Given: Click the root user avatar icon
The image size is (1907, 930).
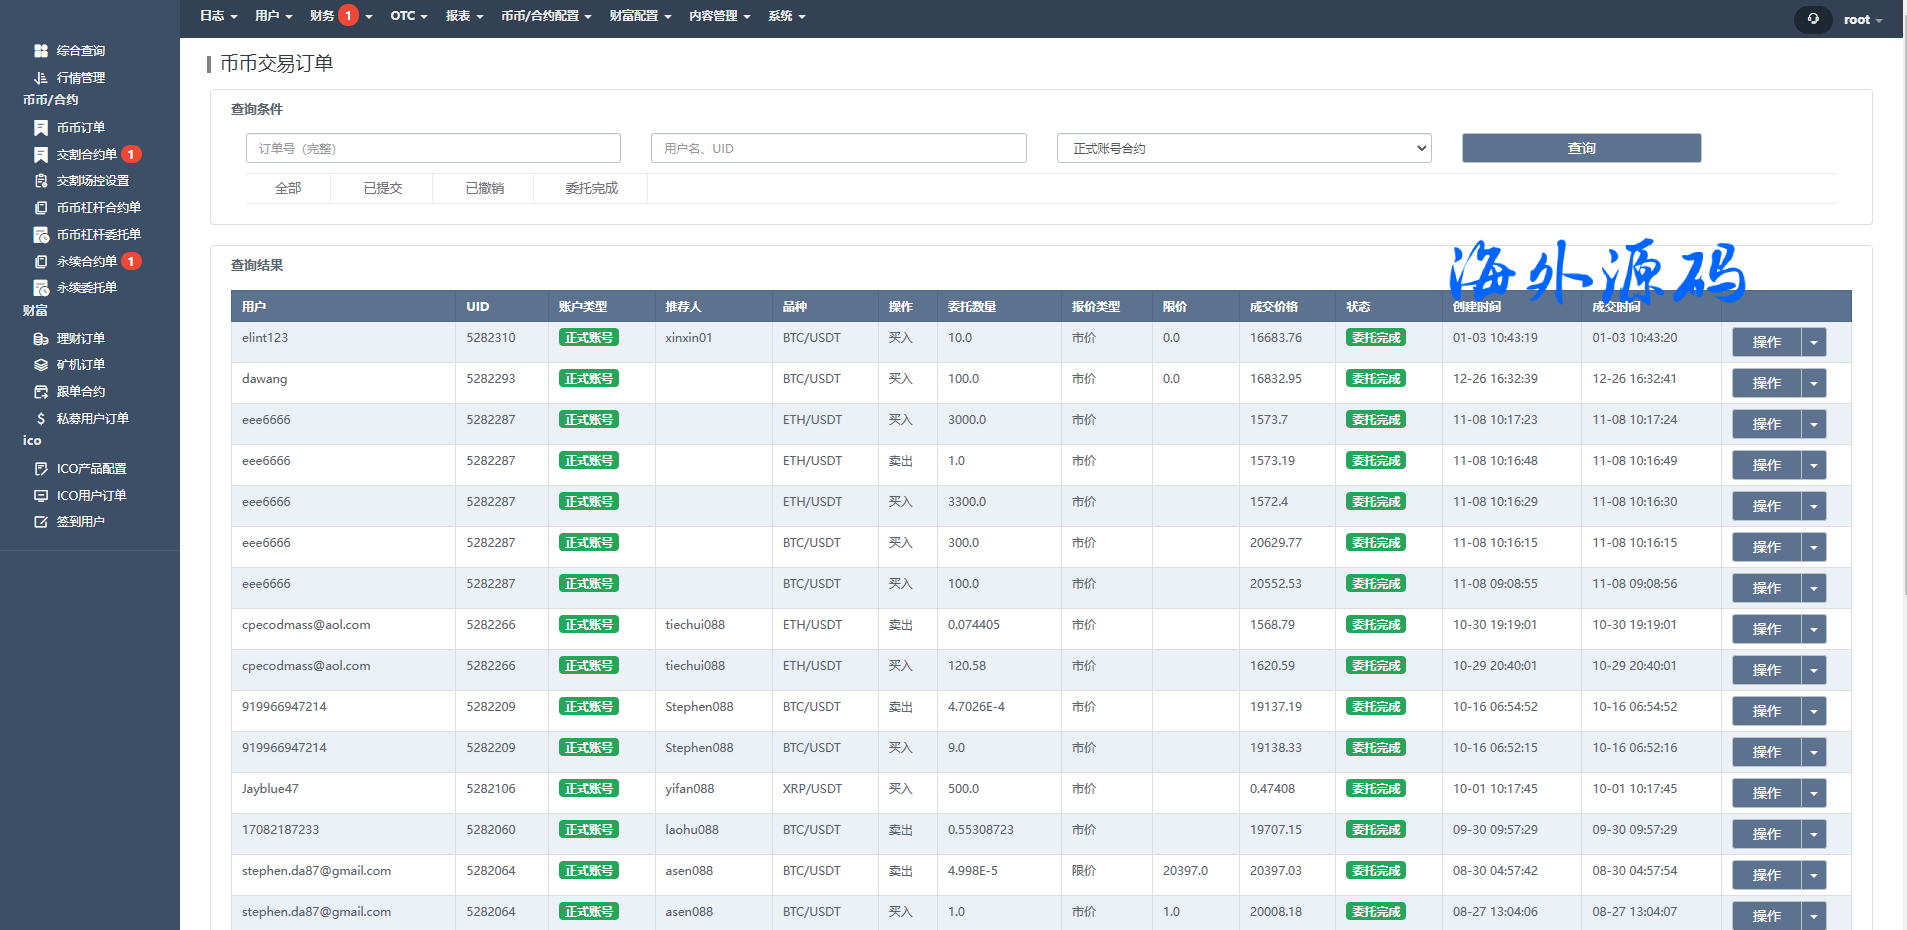Looking at the screenshot, I should [1813, 19].
